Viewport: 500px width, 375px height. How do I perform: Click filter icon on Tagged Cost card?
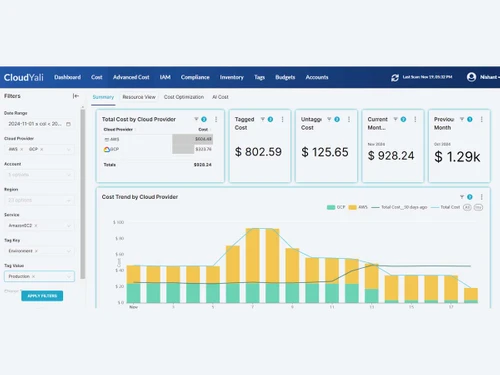tap(263, 119)
